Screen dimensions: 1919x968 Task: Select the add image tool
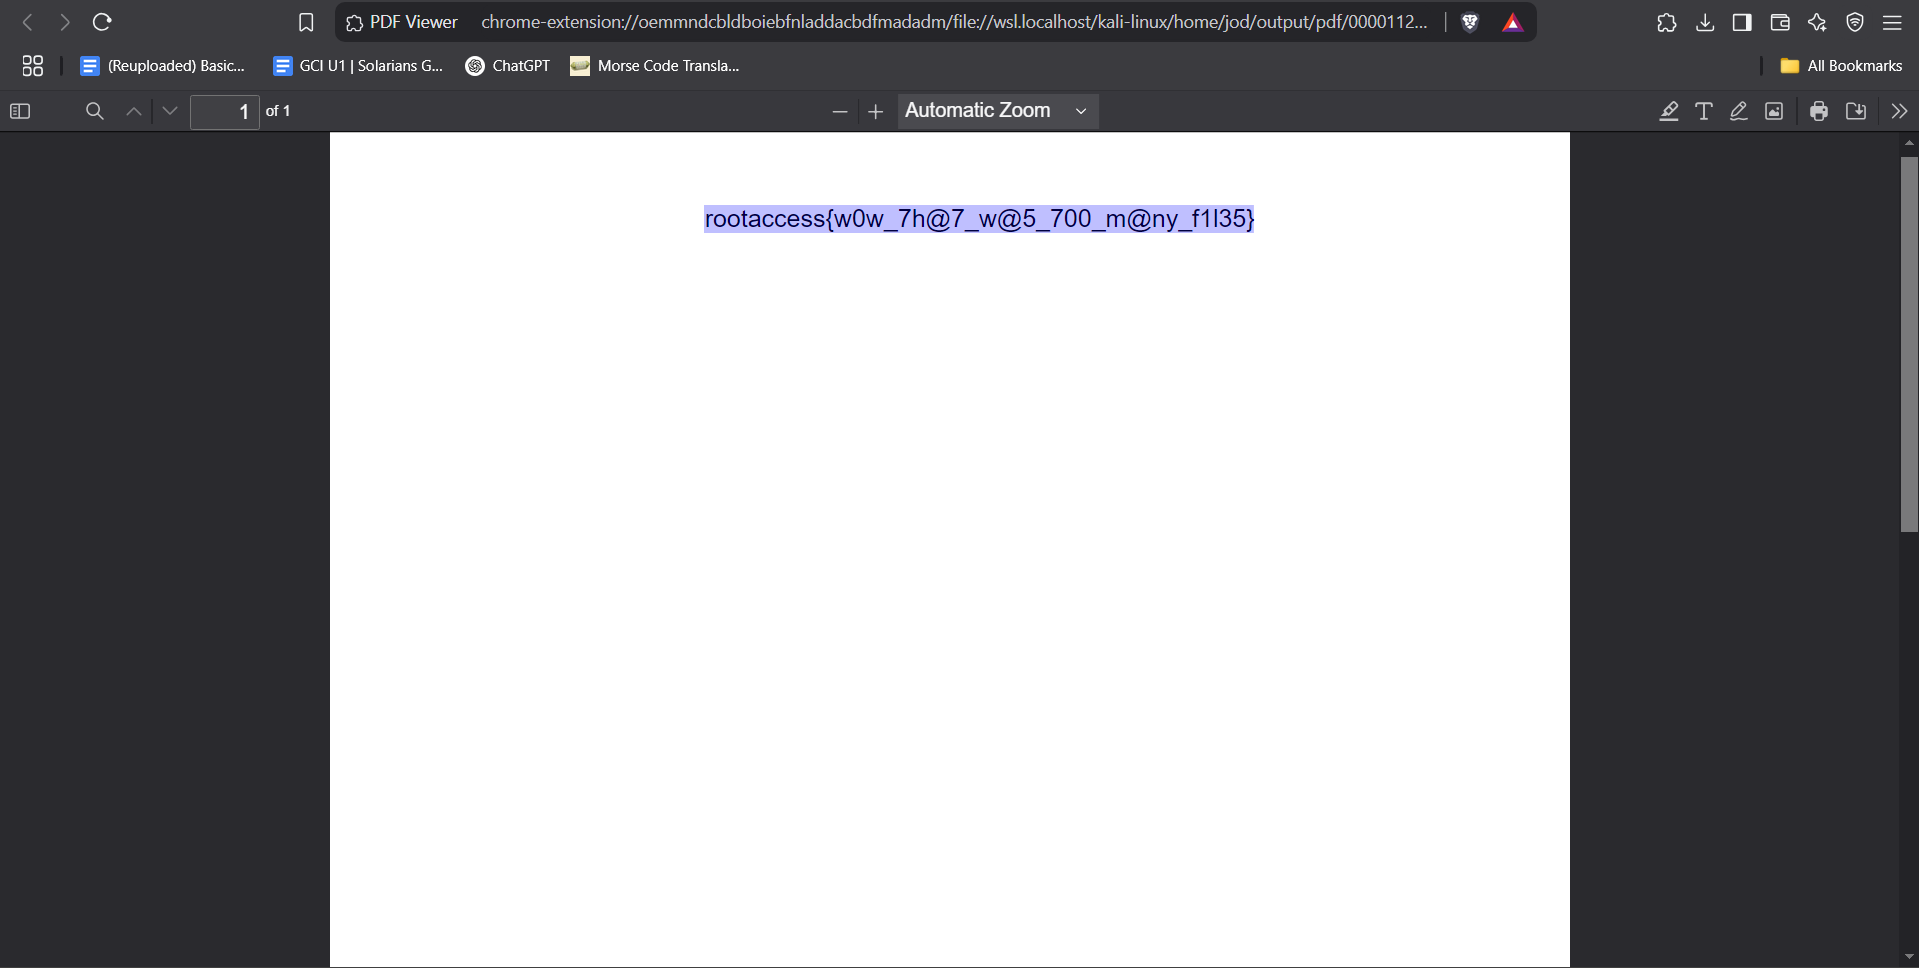[x=1774, y=111]
